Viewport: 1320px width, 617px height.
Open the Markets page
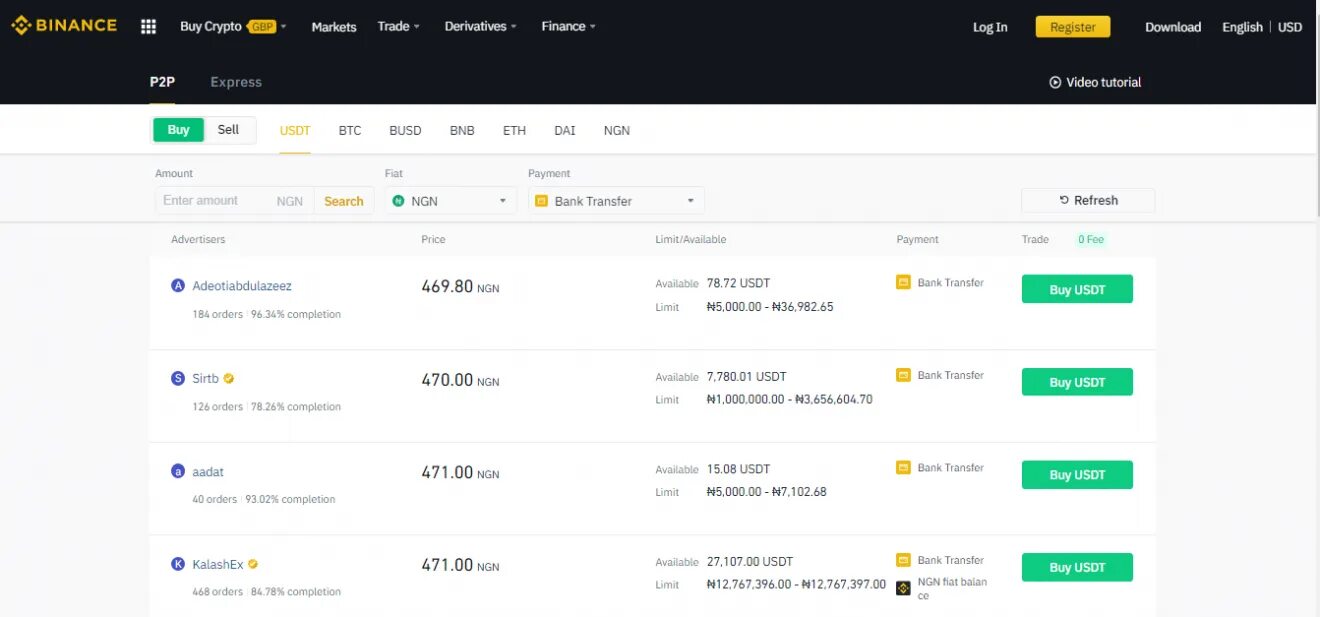(334, 27)
